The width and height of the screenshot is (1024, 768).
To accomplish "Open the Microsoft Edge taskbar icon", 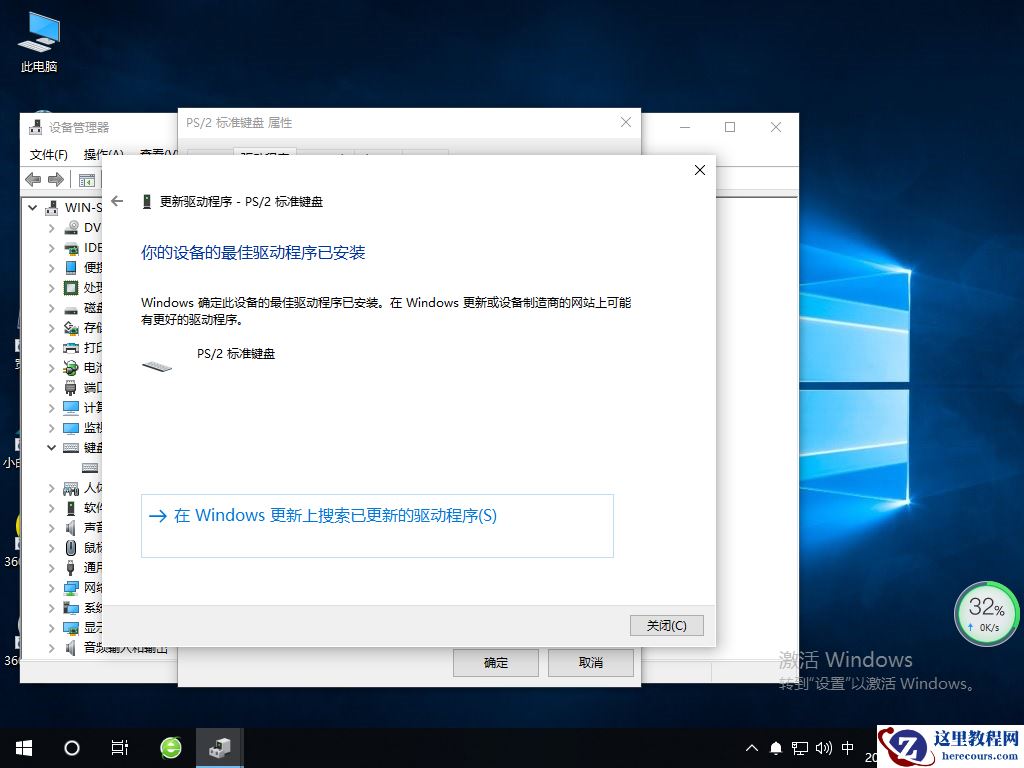I will 170,747.
